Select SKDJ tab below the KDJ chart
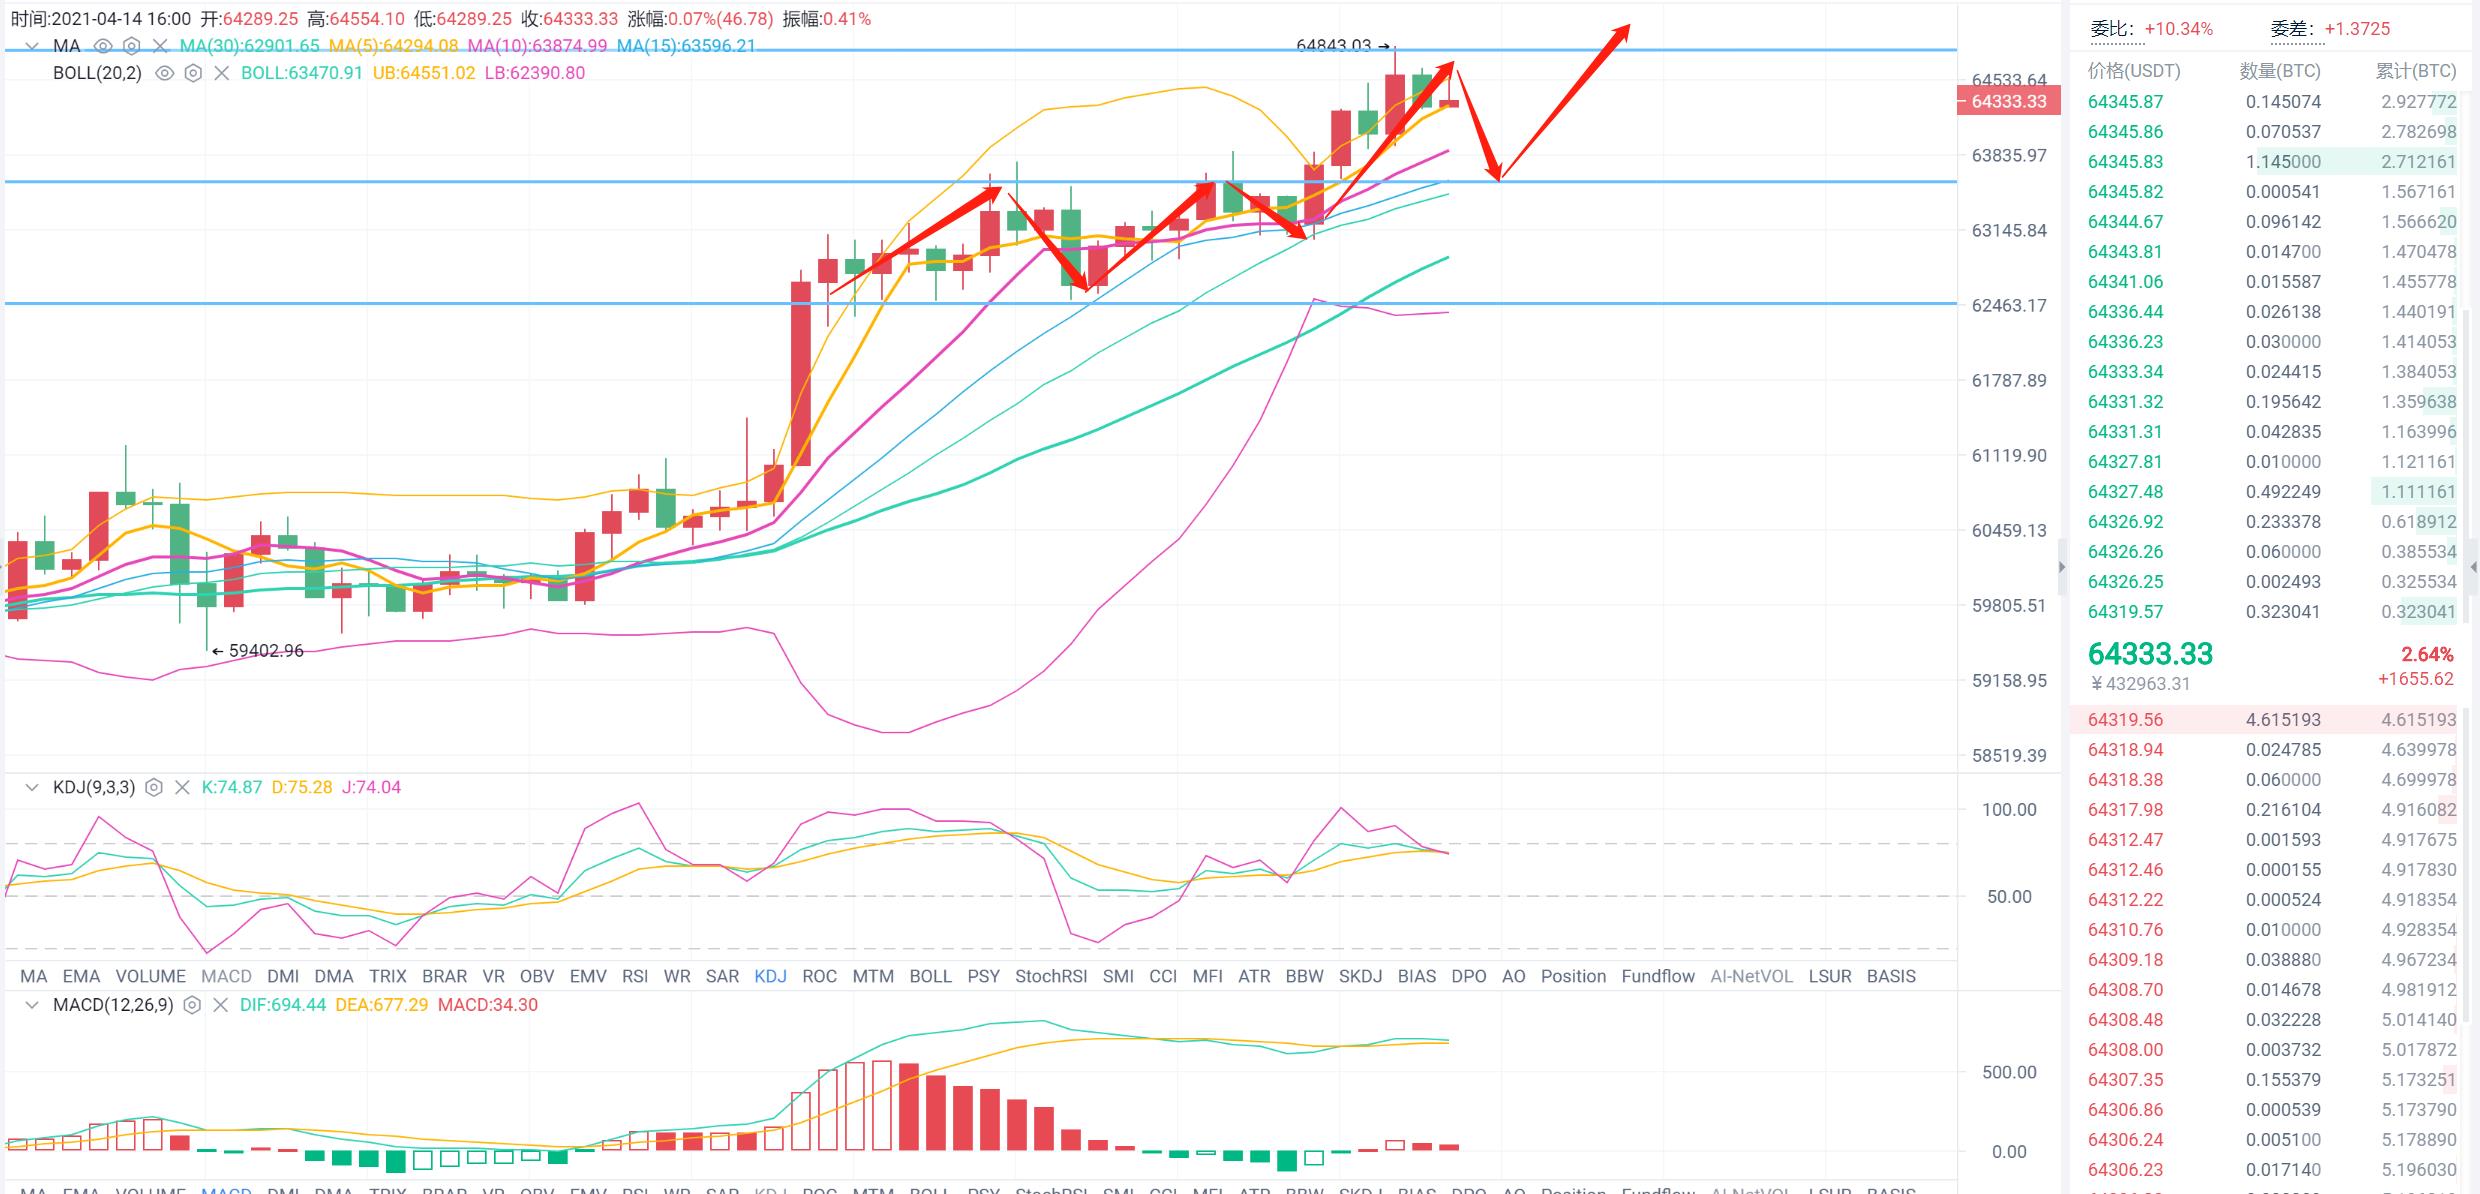Viewport: 2480px width, 1194px height. click(x=1360, y=976)
